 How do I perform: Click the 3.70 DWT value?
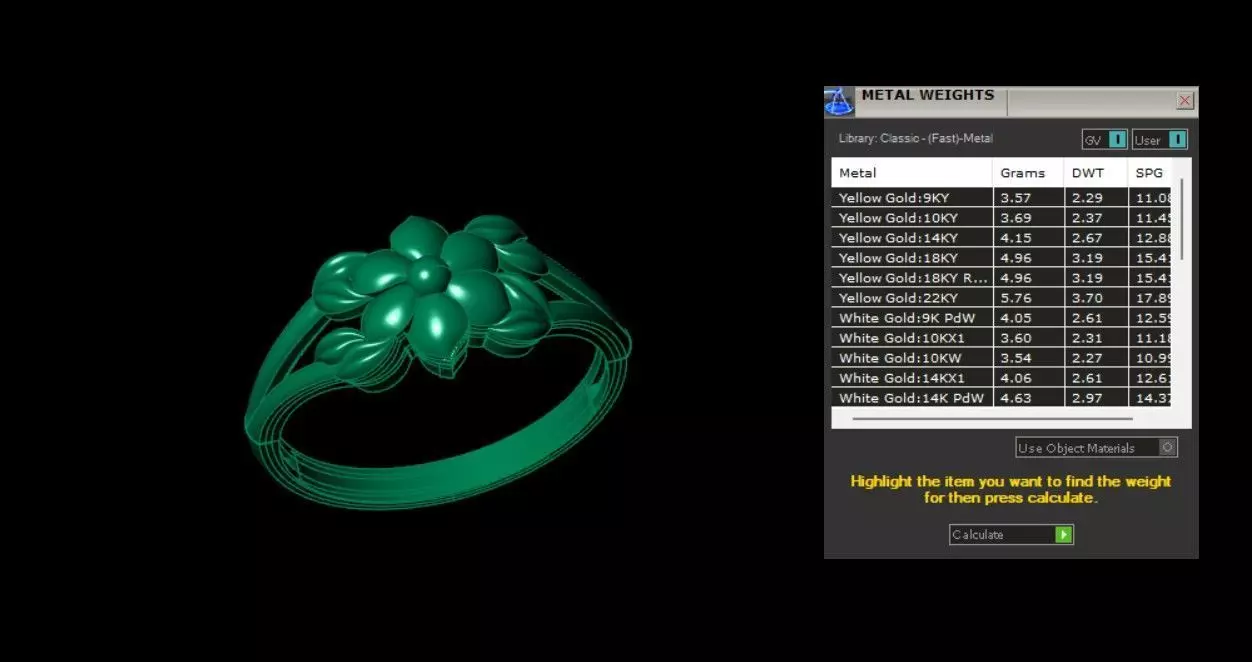(1087, 298)
